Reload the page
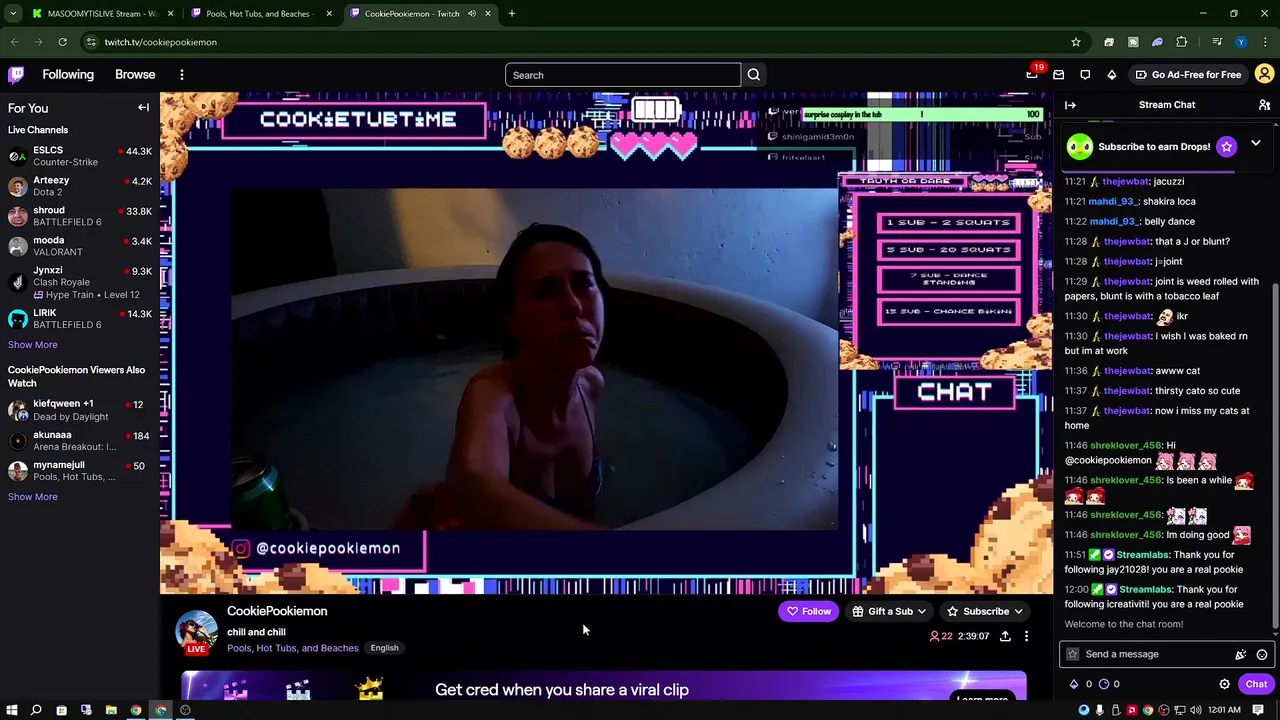The image size is (1280, 720). click(62, 42)
